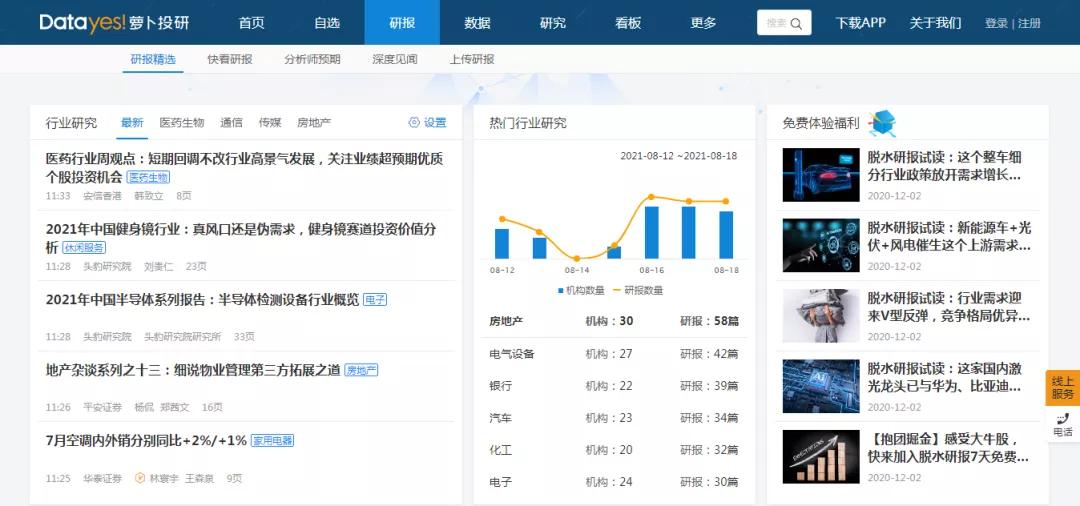Open 【抱团掘金】感受大牛股 article title
Viewport: 1080px width, 506px height.
pos(949,448)
